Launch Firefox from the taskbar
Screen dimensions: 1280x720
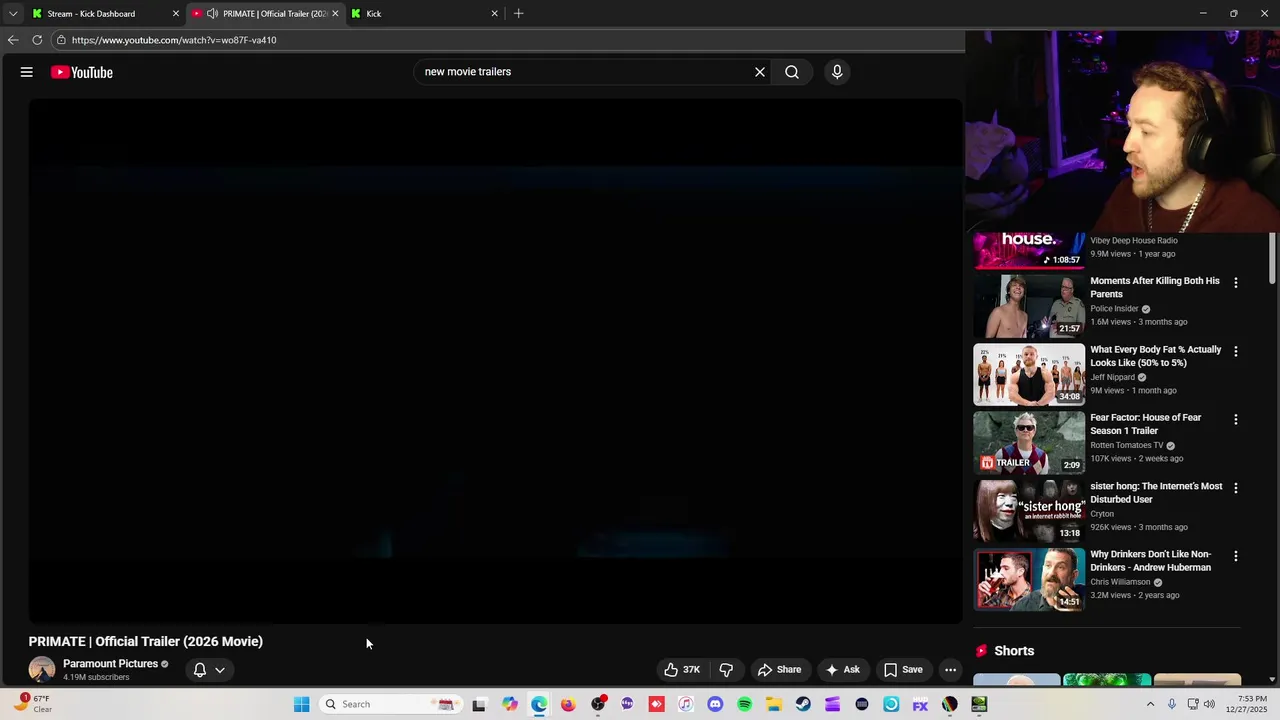coord(568,704)
